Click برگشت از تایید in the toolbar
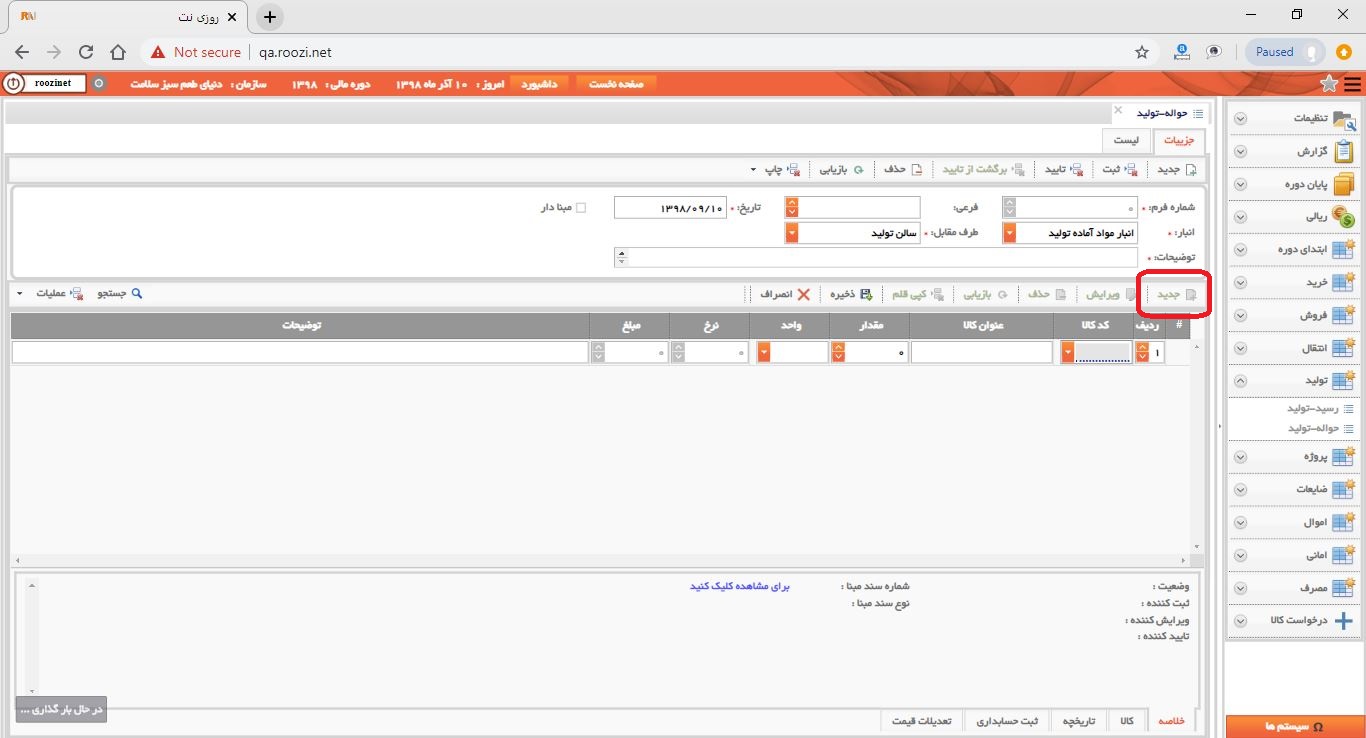 pos(983,169)
